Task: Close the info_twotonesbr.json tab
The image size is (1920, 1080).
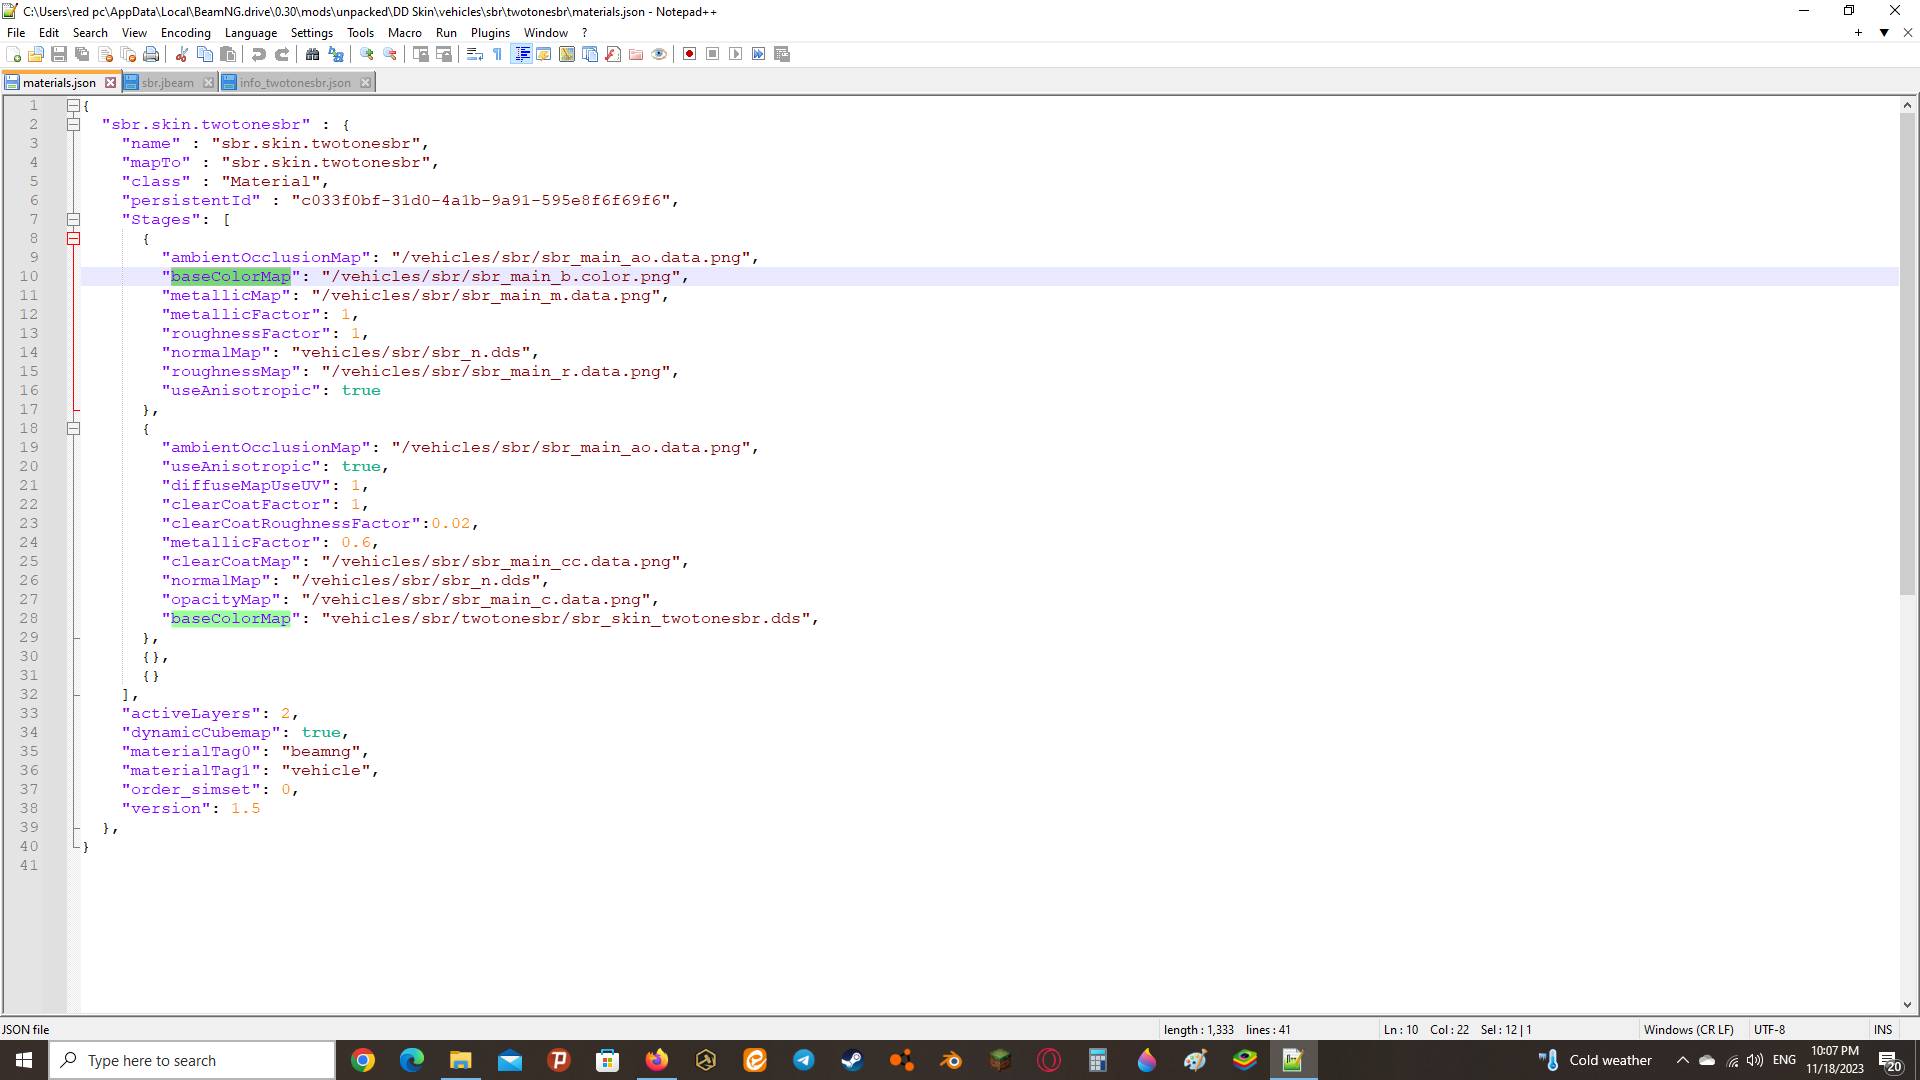Action: pos(365,83)
